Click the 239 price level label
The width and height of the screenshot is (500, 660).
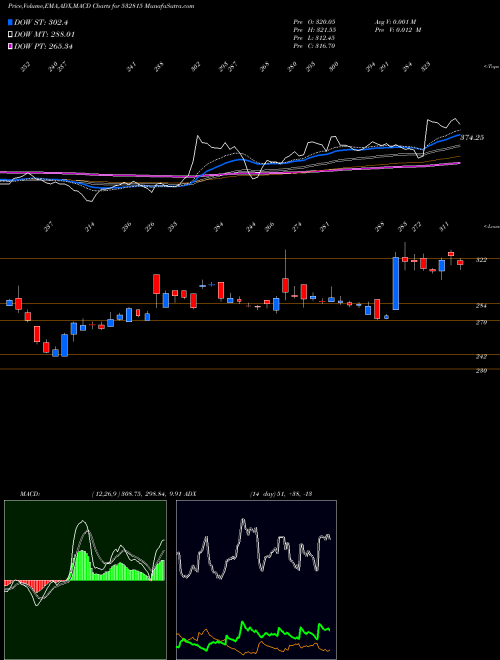tap(481, 371)
